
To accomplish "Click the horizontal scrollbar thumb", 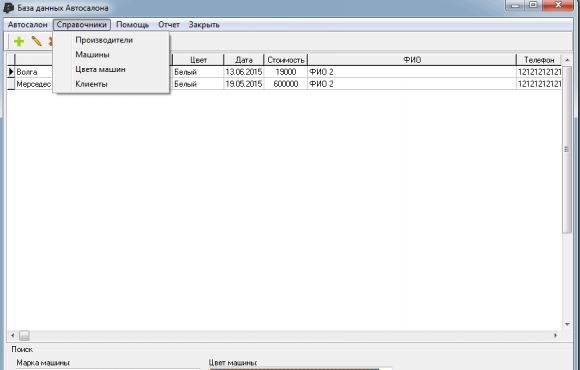I will click(x=24, y=336).
